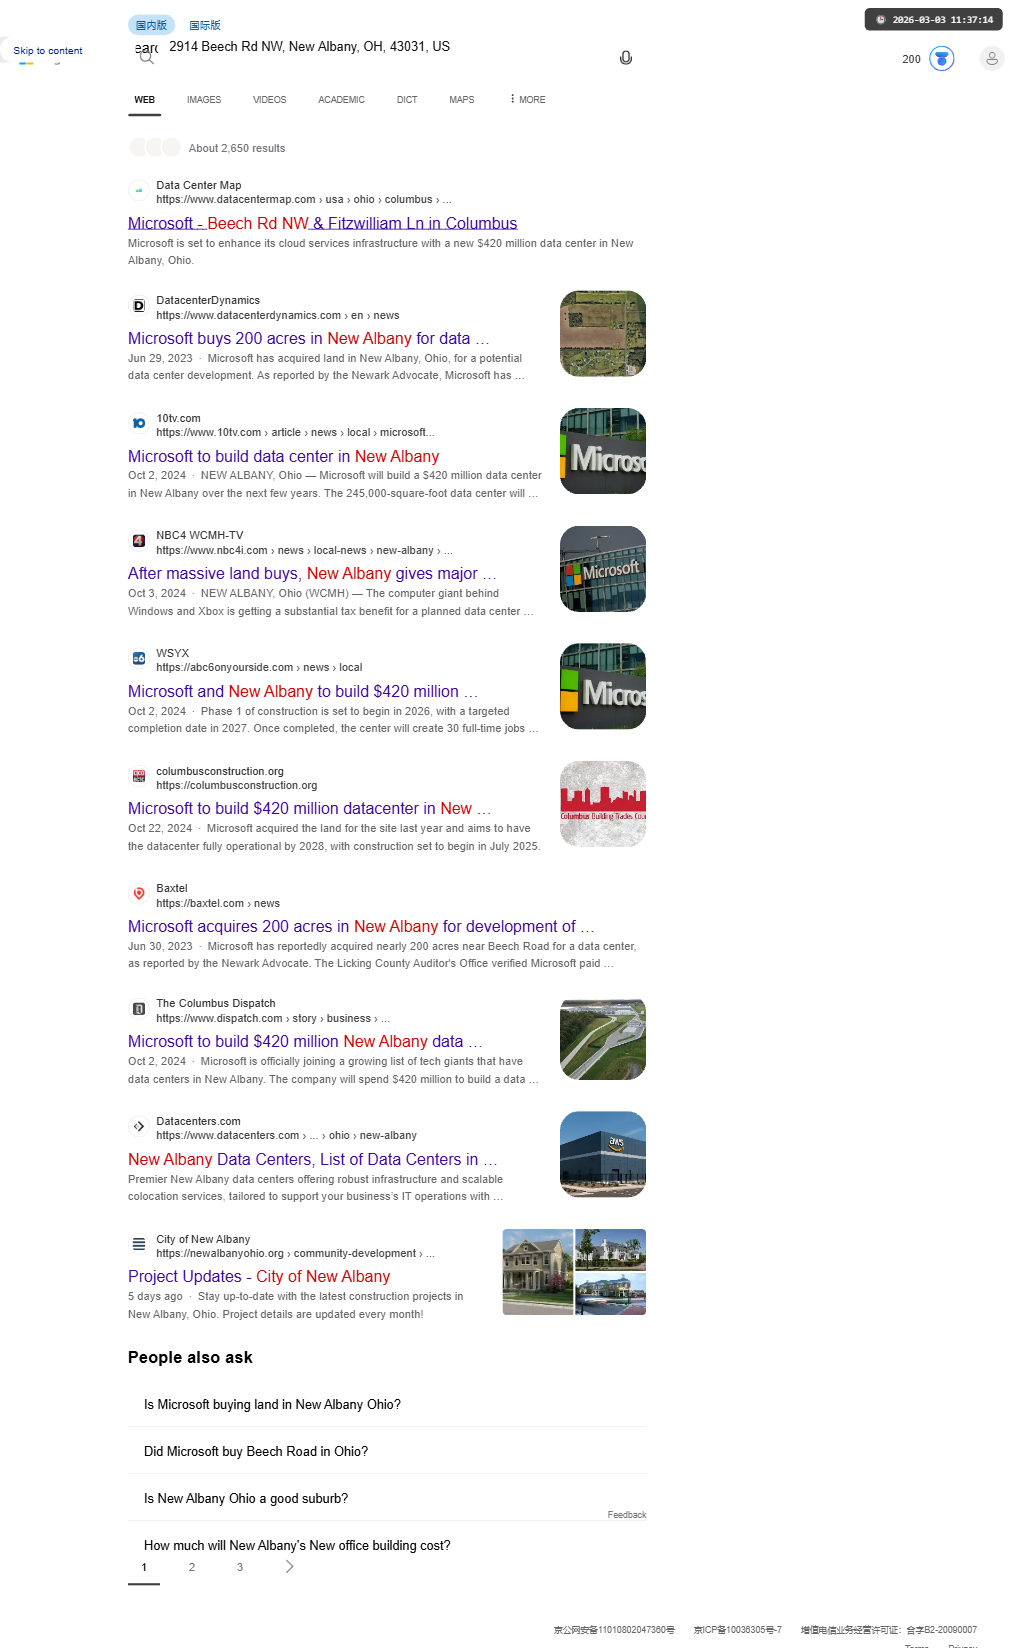Image resolution: width=1012 pixels, height=1648 pixels.
Task: Open 'Microsoft to build data center in New Albany' link
Action: [284, 457]
